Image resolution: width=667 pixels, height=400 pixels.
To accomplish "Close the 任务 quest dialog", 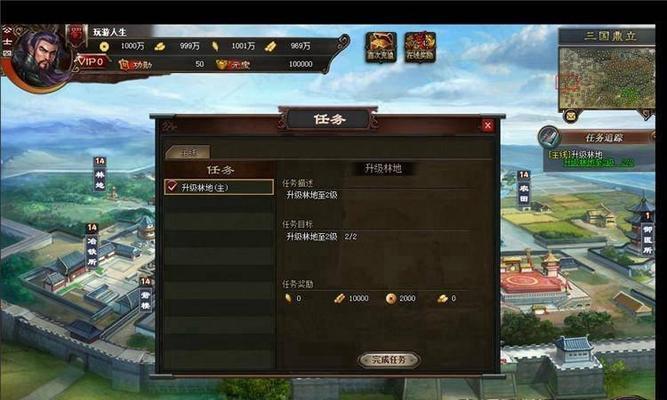I will [x=487, y=126].
